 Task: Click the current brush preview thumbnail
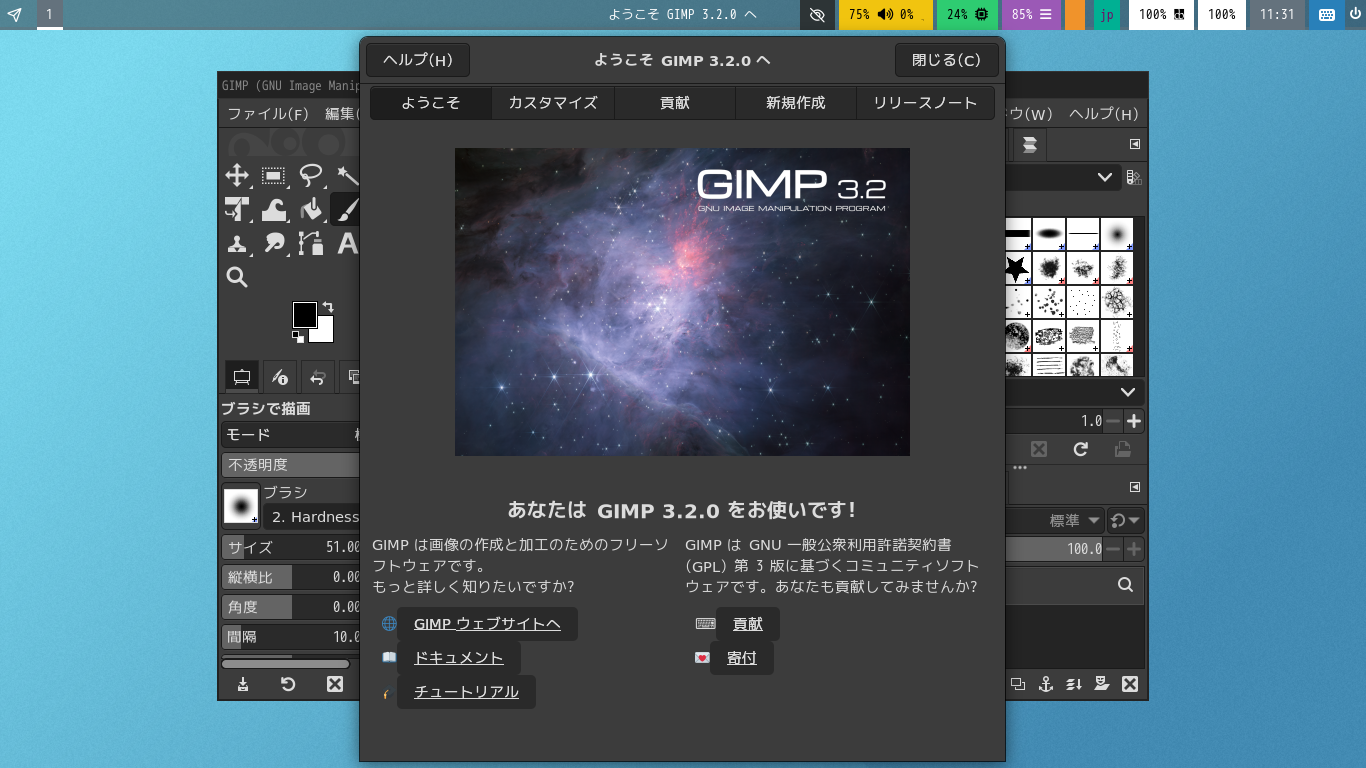click(x=241, y=506)
